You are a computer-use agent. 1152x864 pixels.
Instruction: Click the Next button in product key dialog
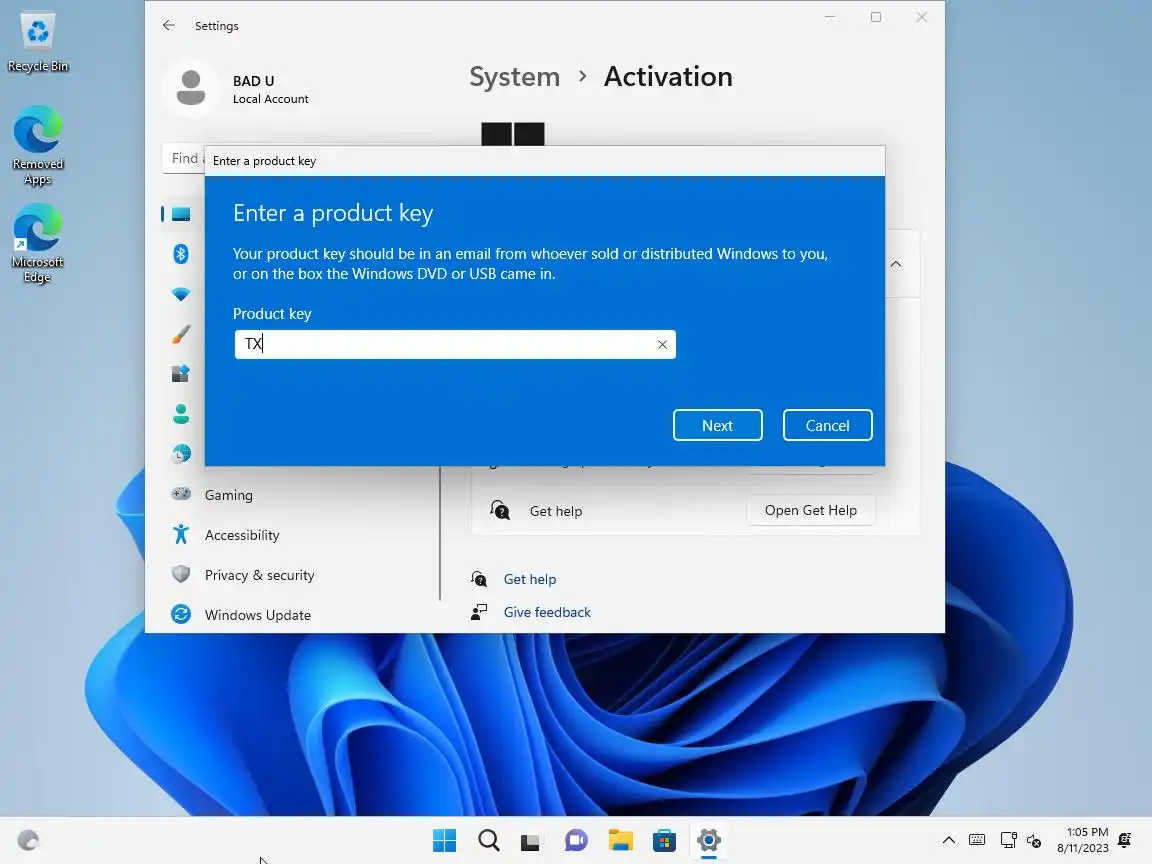click(717, 425)
